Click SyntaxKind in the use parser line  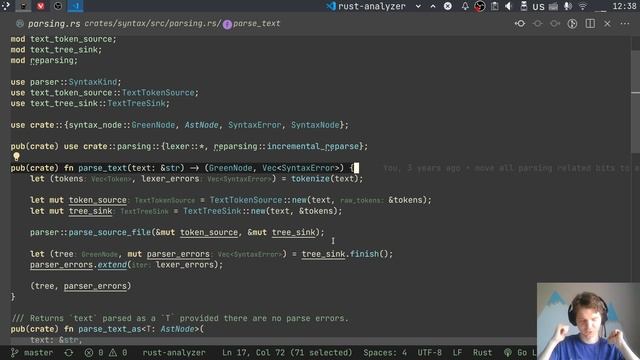click(x=92, y=82)
